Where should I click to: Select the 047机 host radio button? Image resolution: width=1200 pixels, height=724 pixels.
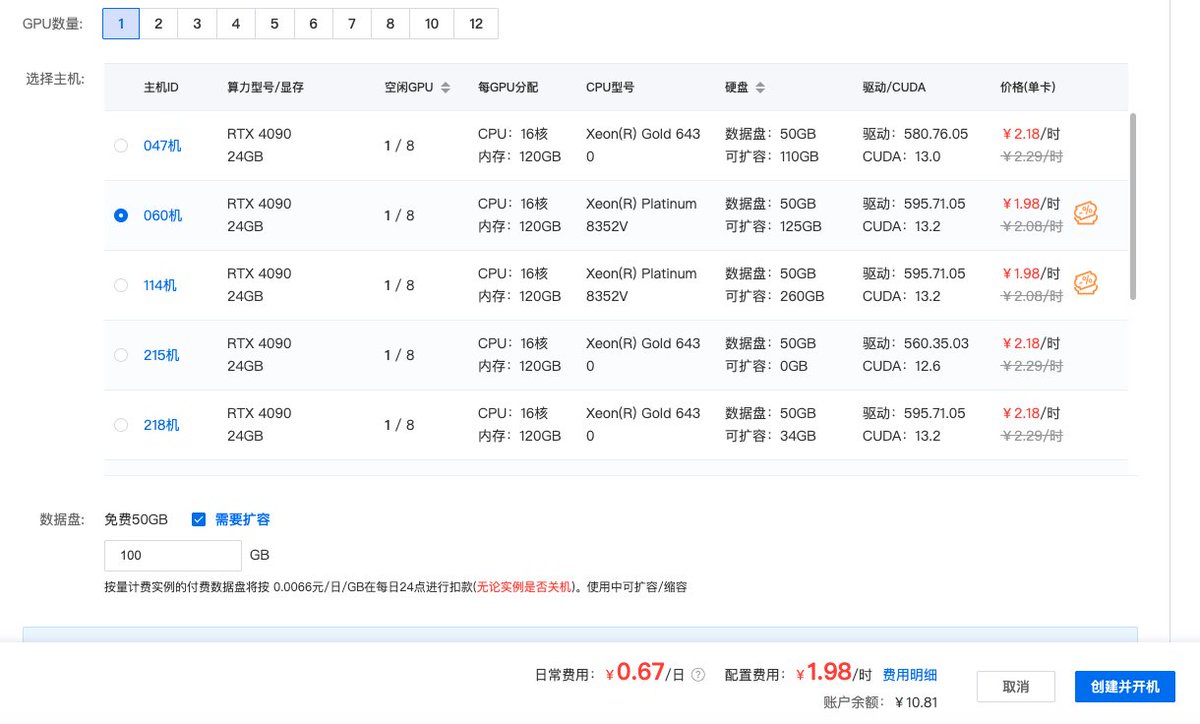121,145
